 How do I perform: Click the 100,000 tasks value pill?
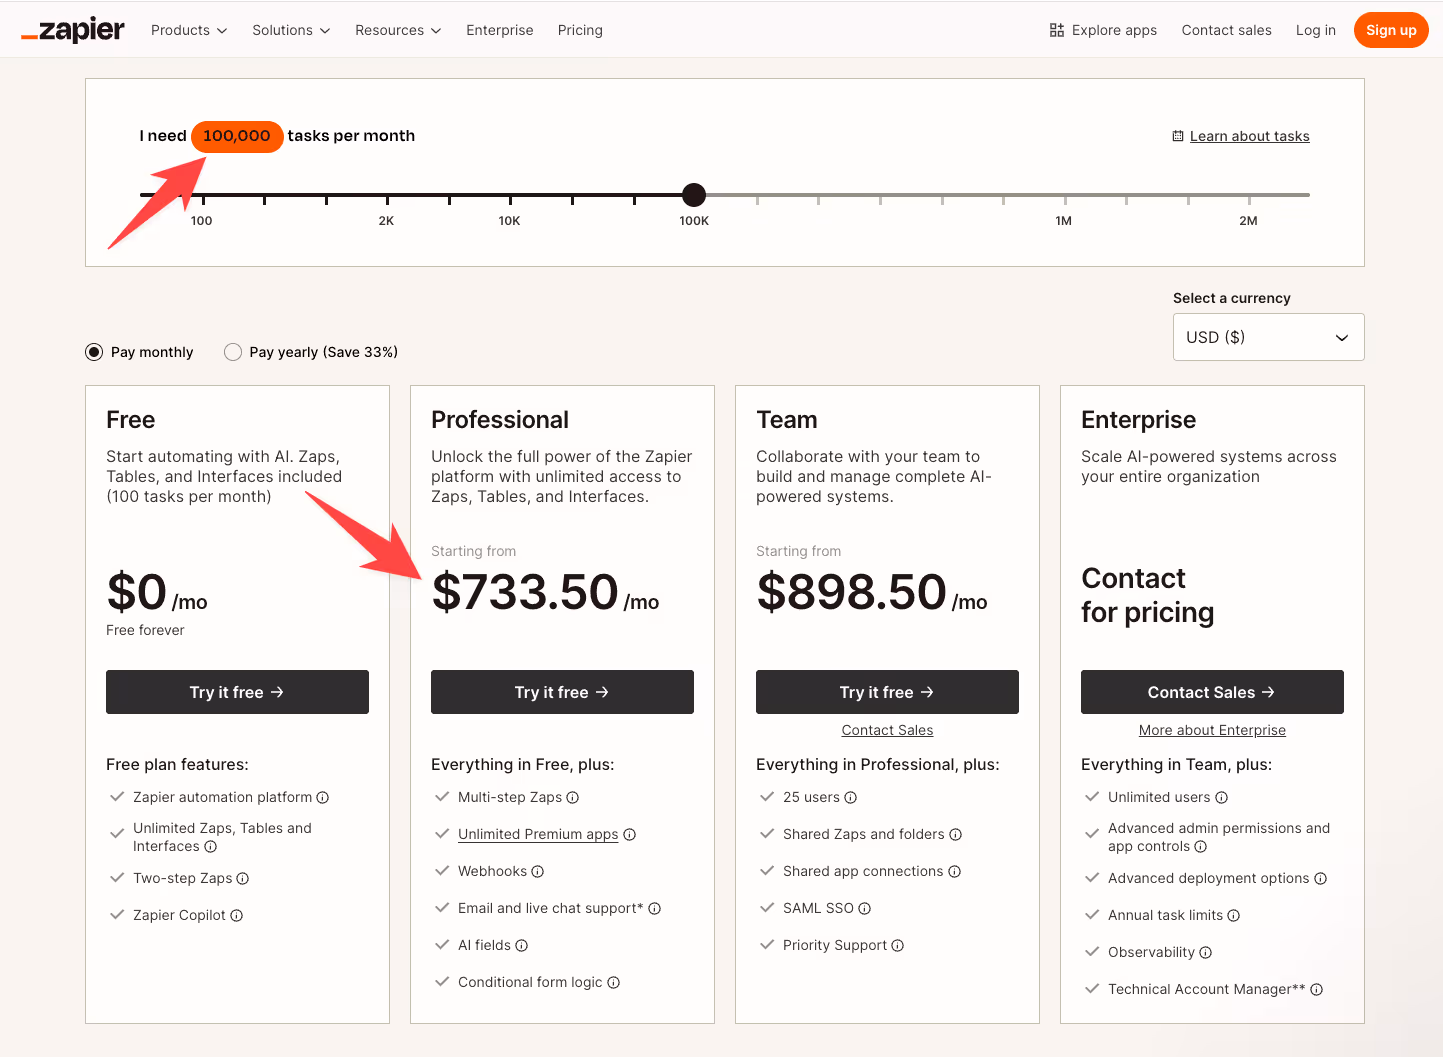[x=237, y=136]
